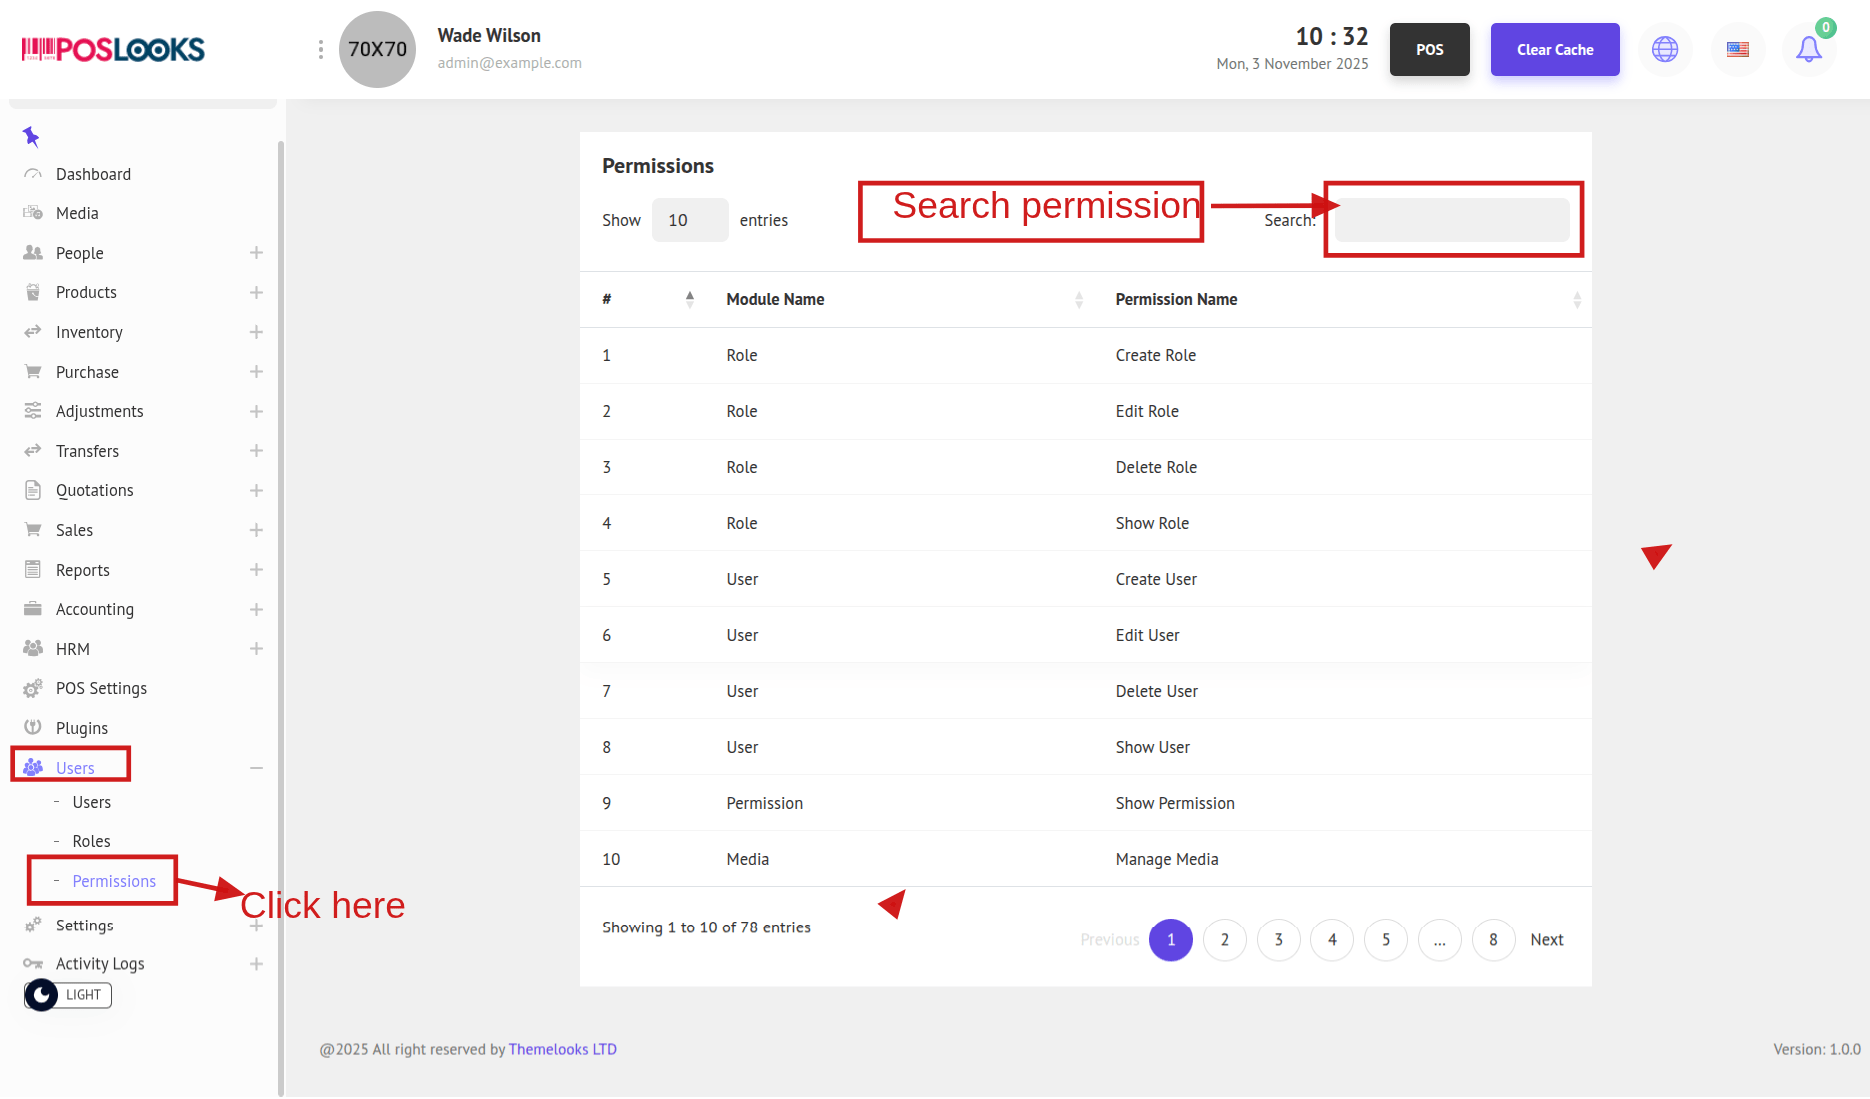Click the Clear Cache button
The height and width of the screenshot is (1099, 1870).
[x=1554, y=49]
